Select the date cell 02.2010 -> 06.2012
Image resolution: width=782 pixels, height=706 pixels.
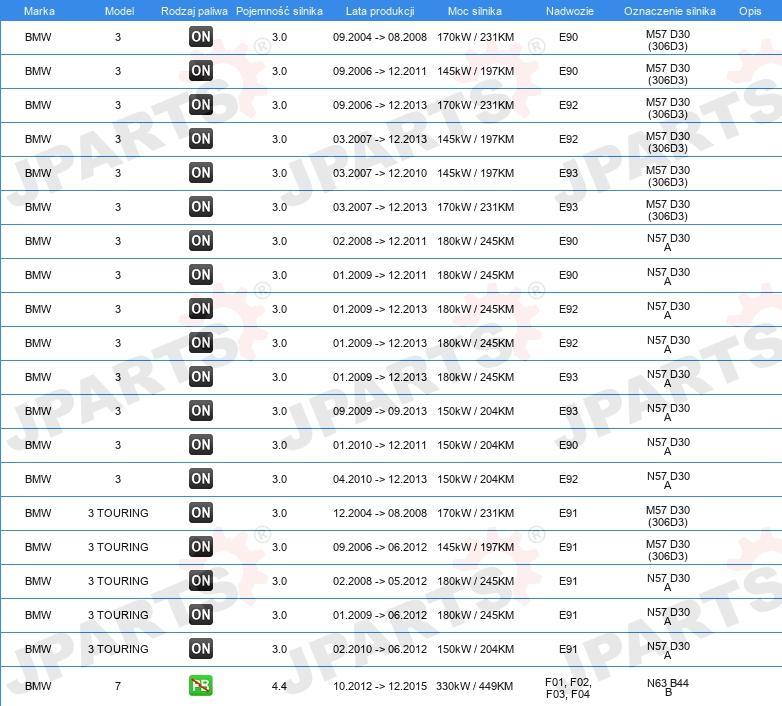[380, 649]
